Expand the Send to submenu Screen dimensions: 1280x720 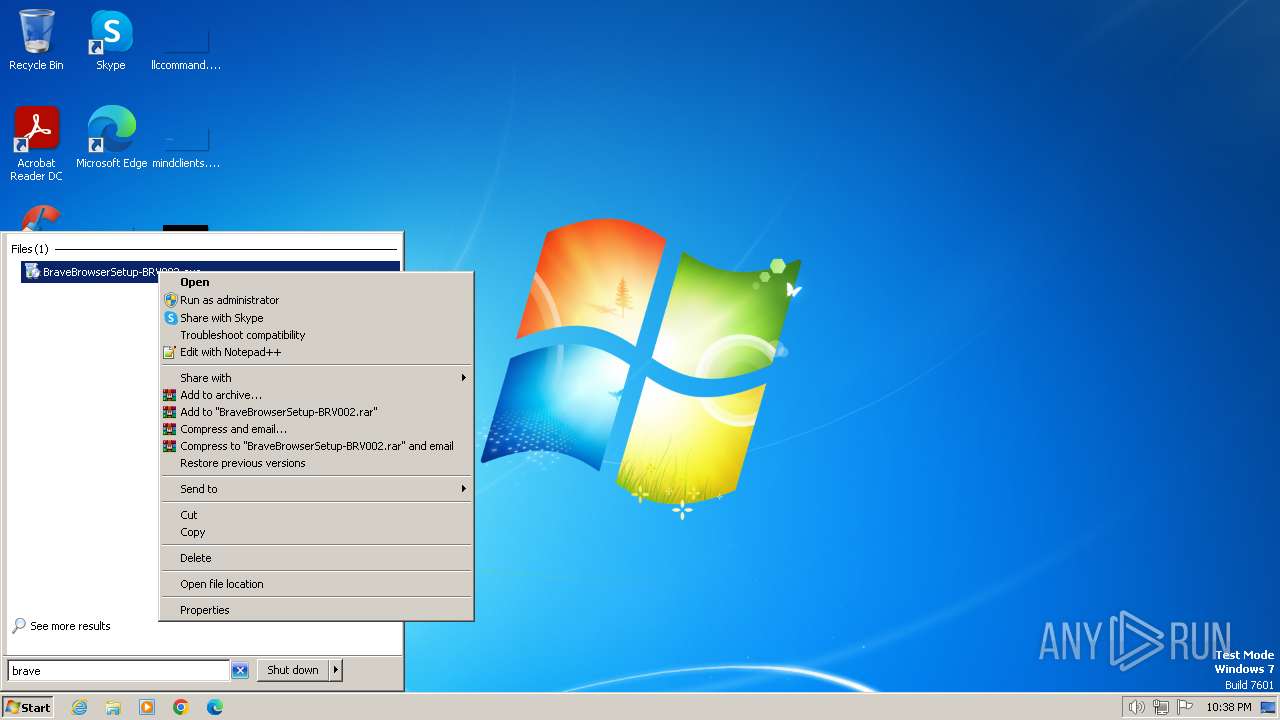pyautogui.click(x=316, y=489)
